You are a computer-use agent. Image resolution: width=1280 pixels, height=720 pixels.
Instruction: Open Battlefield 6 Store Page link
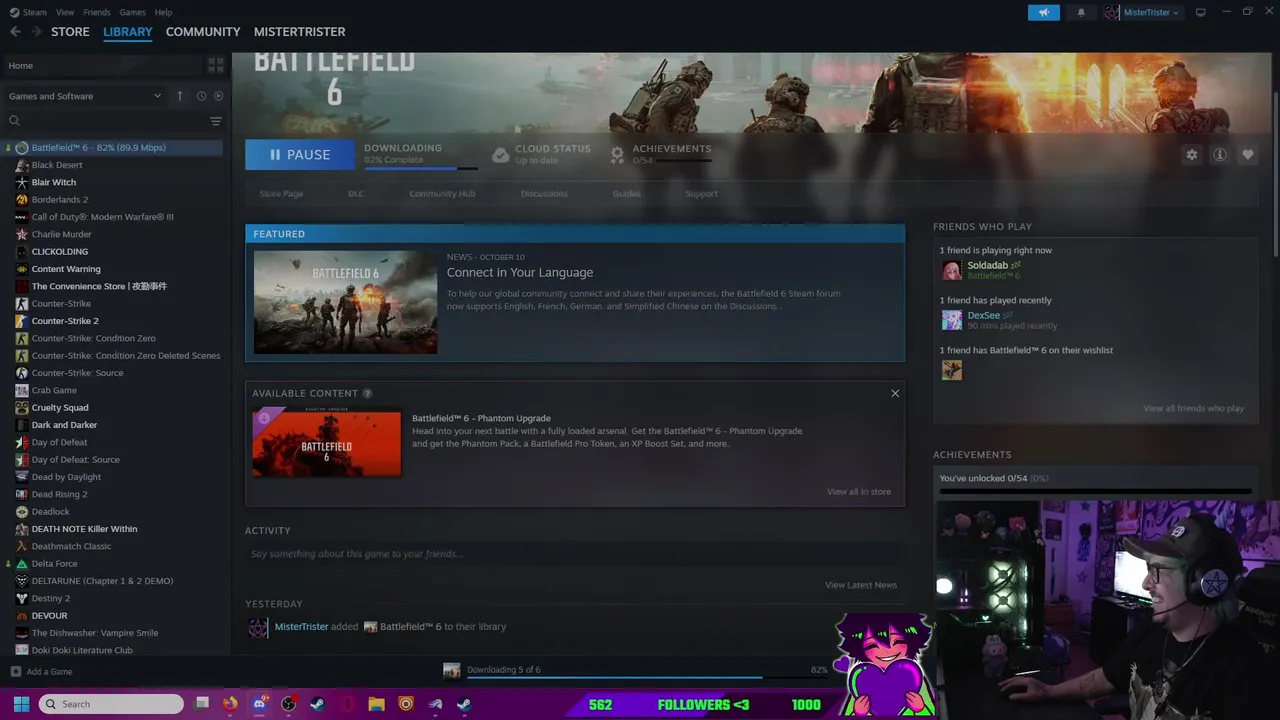(x=281, y=194)
